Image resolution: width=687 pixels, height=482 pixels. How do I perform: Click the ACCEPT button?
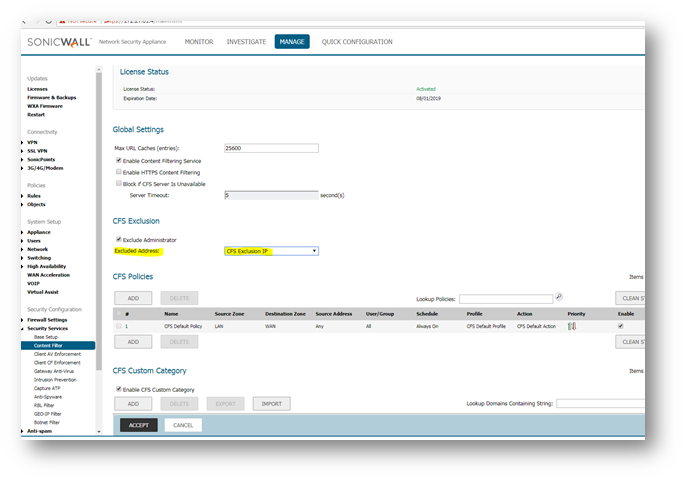click(x=139, y=425)
